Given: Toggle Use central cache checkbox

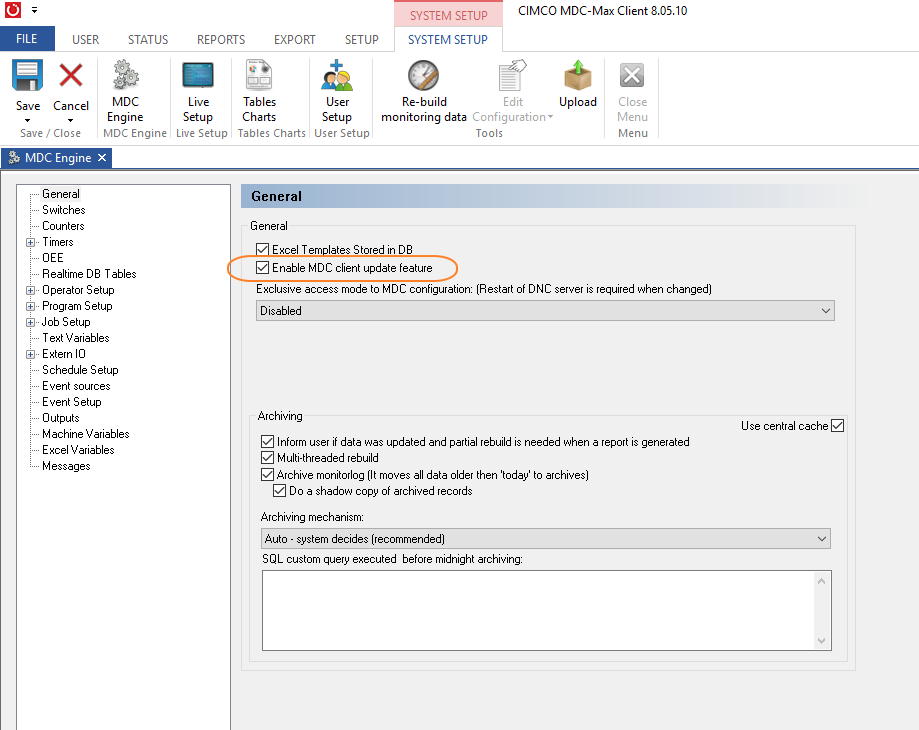Looking at the screenshot, I should [x=838, y=426].
